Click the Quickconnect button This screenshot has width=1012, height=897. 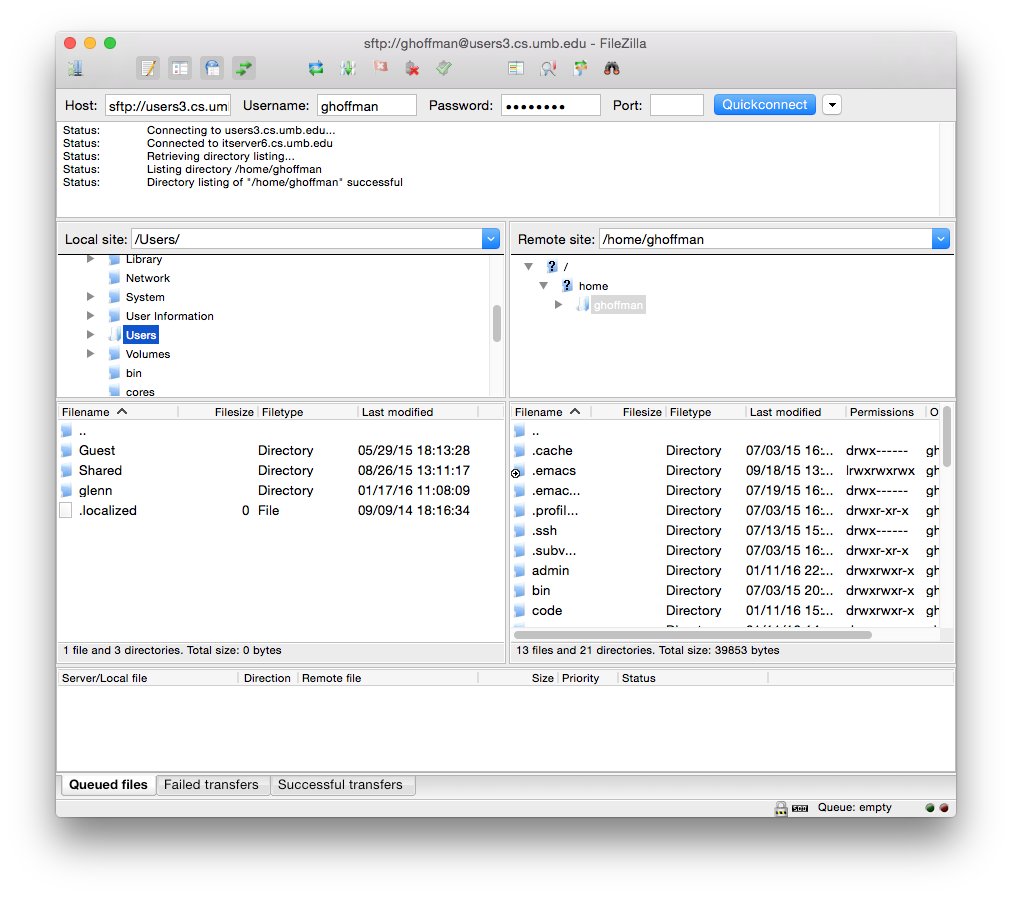coord(764,105)
